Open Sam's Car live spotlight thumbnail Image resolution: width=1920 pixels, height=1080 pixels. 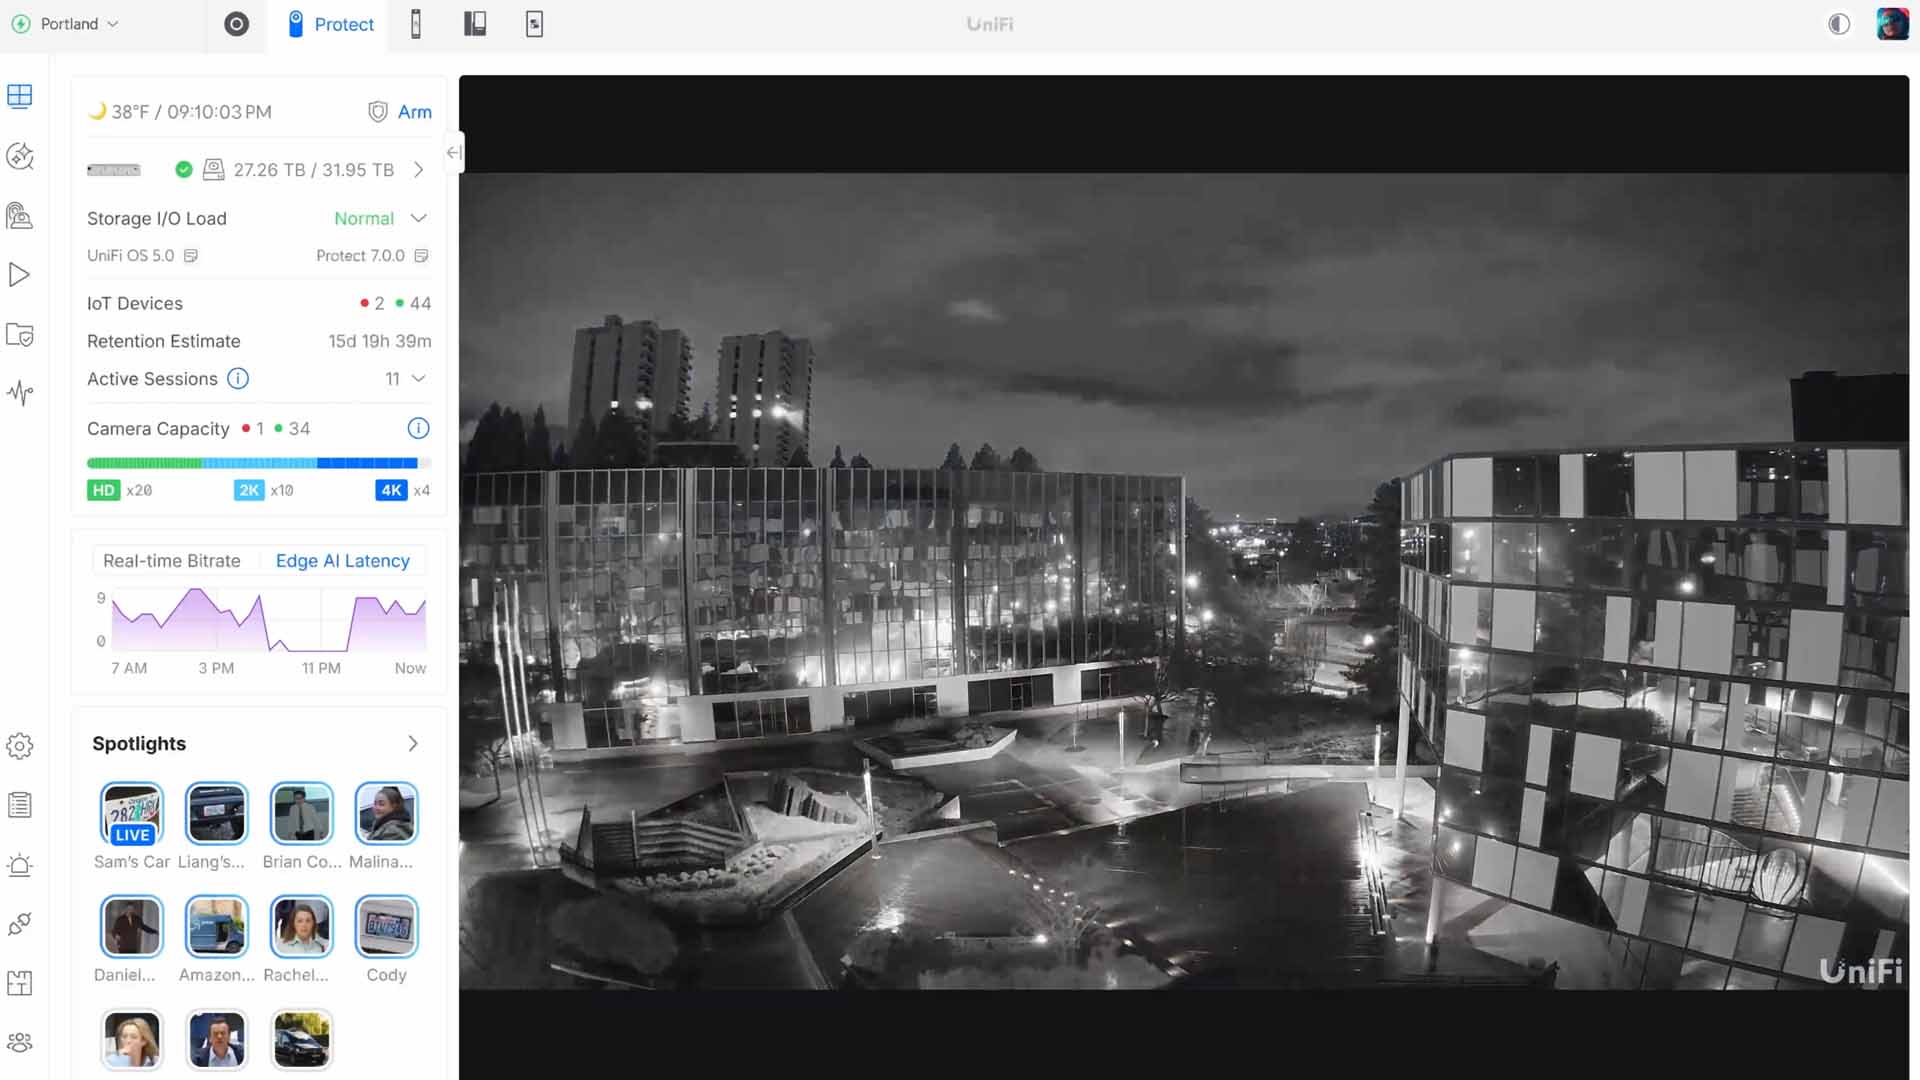tap(132, 814)
